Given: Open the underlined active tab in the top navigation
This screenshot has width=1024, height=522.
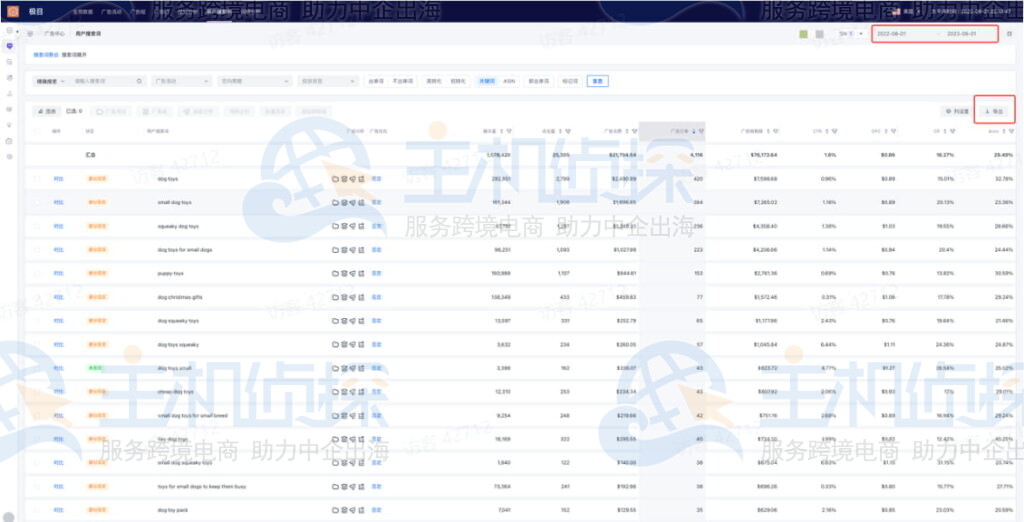Looking at the screenshot, I should 217,11.
